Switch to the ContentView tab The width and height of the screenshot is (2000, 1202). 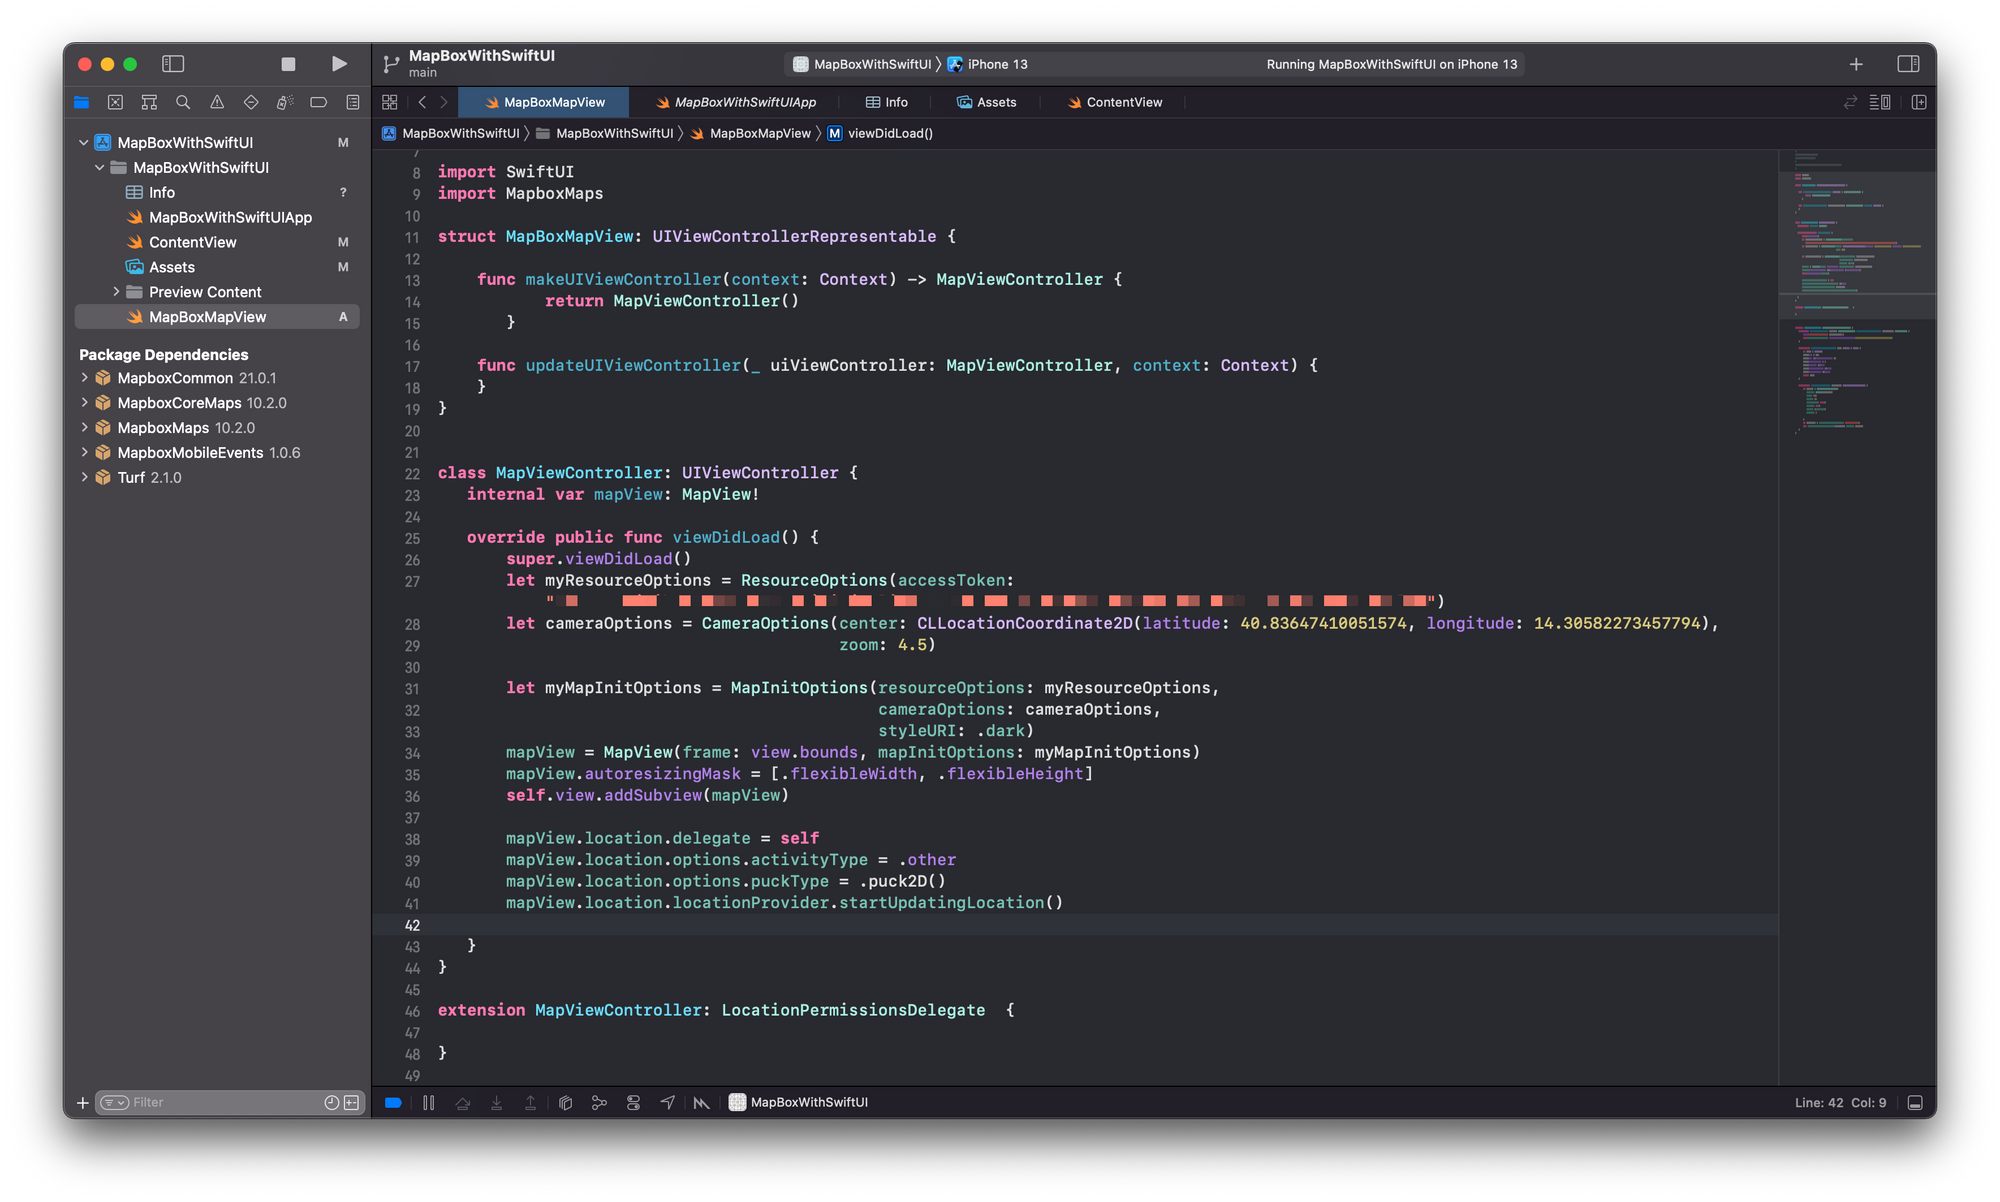1114,102
